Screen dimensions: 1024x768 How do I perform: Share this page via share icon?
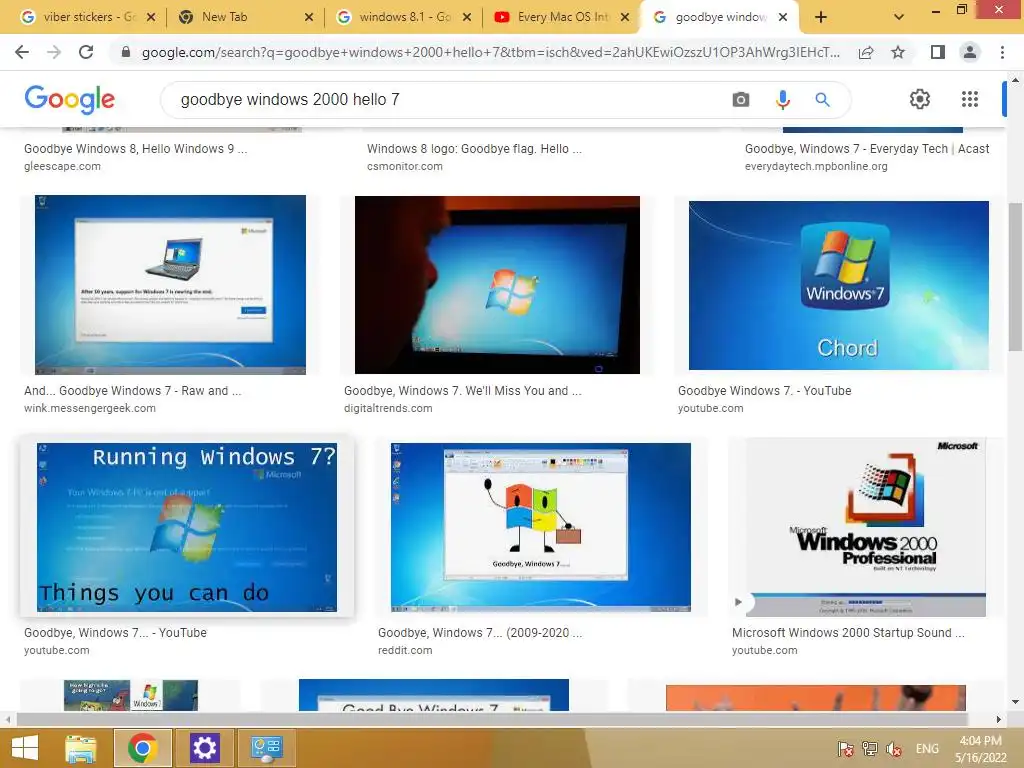pos(866,52)
